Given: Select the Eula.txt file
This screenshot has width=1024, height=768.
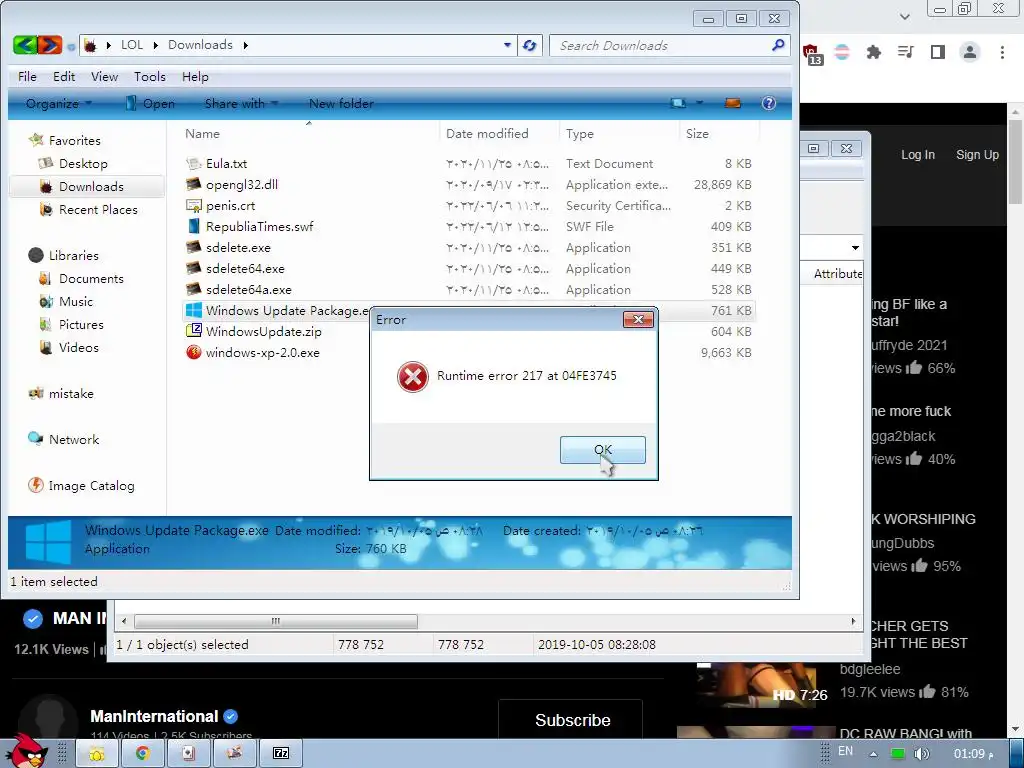Looking at the screenshot, I should 226,164.
